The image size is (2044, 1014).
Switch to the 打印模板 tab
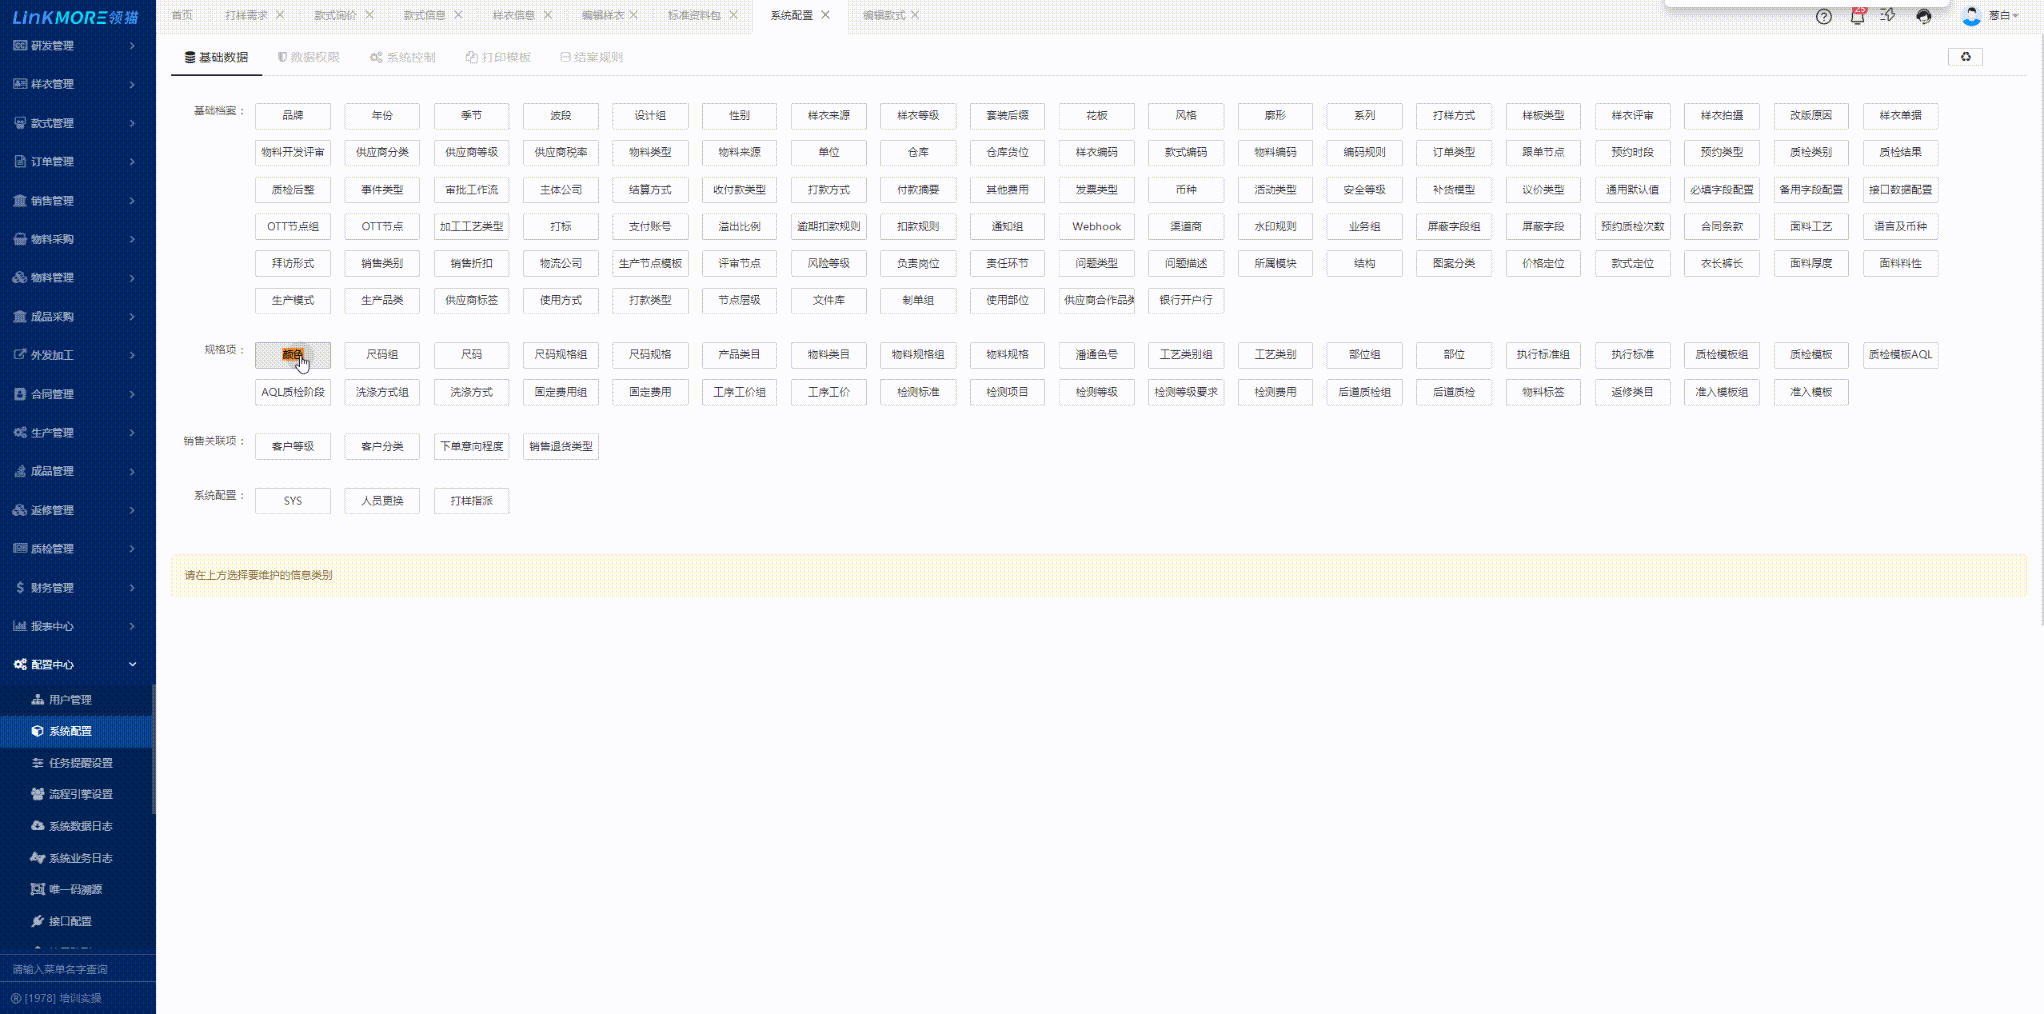pyautogui.click(x=498, y=57)
